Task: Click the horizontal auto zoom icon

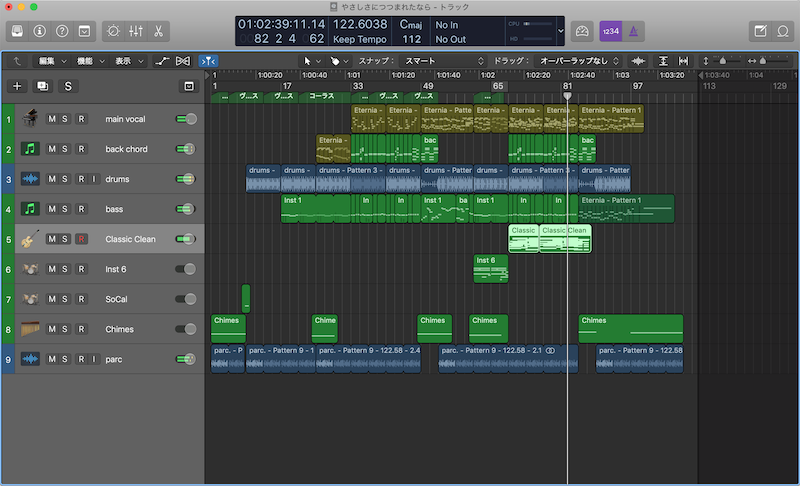Action: [683, 61]
